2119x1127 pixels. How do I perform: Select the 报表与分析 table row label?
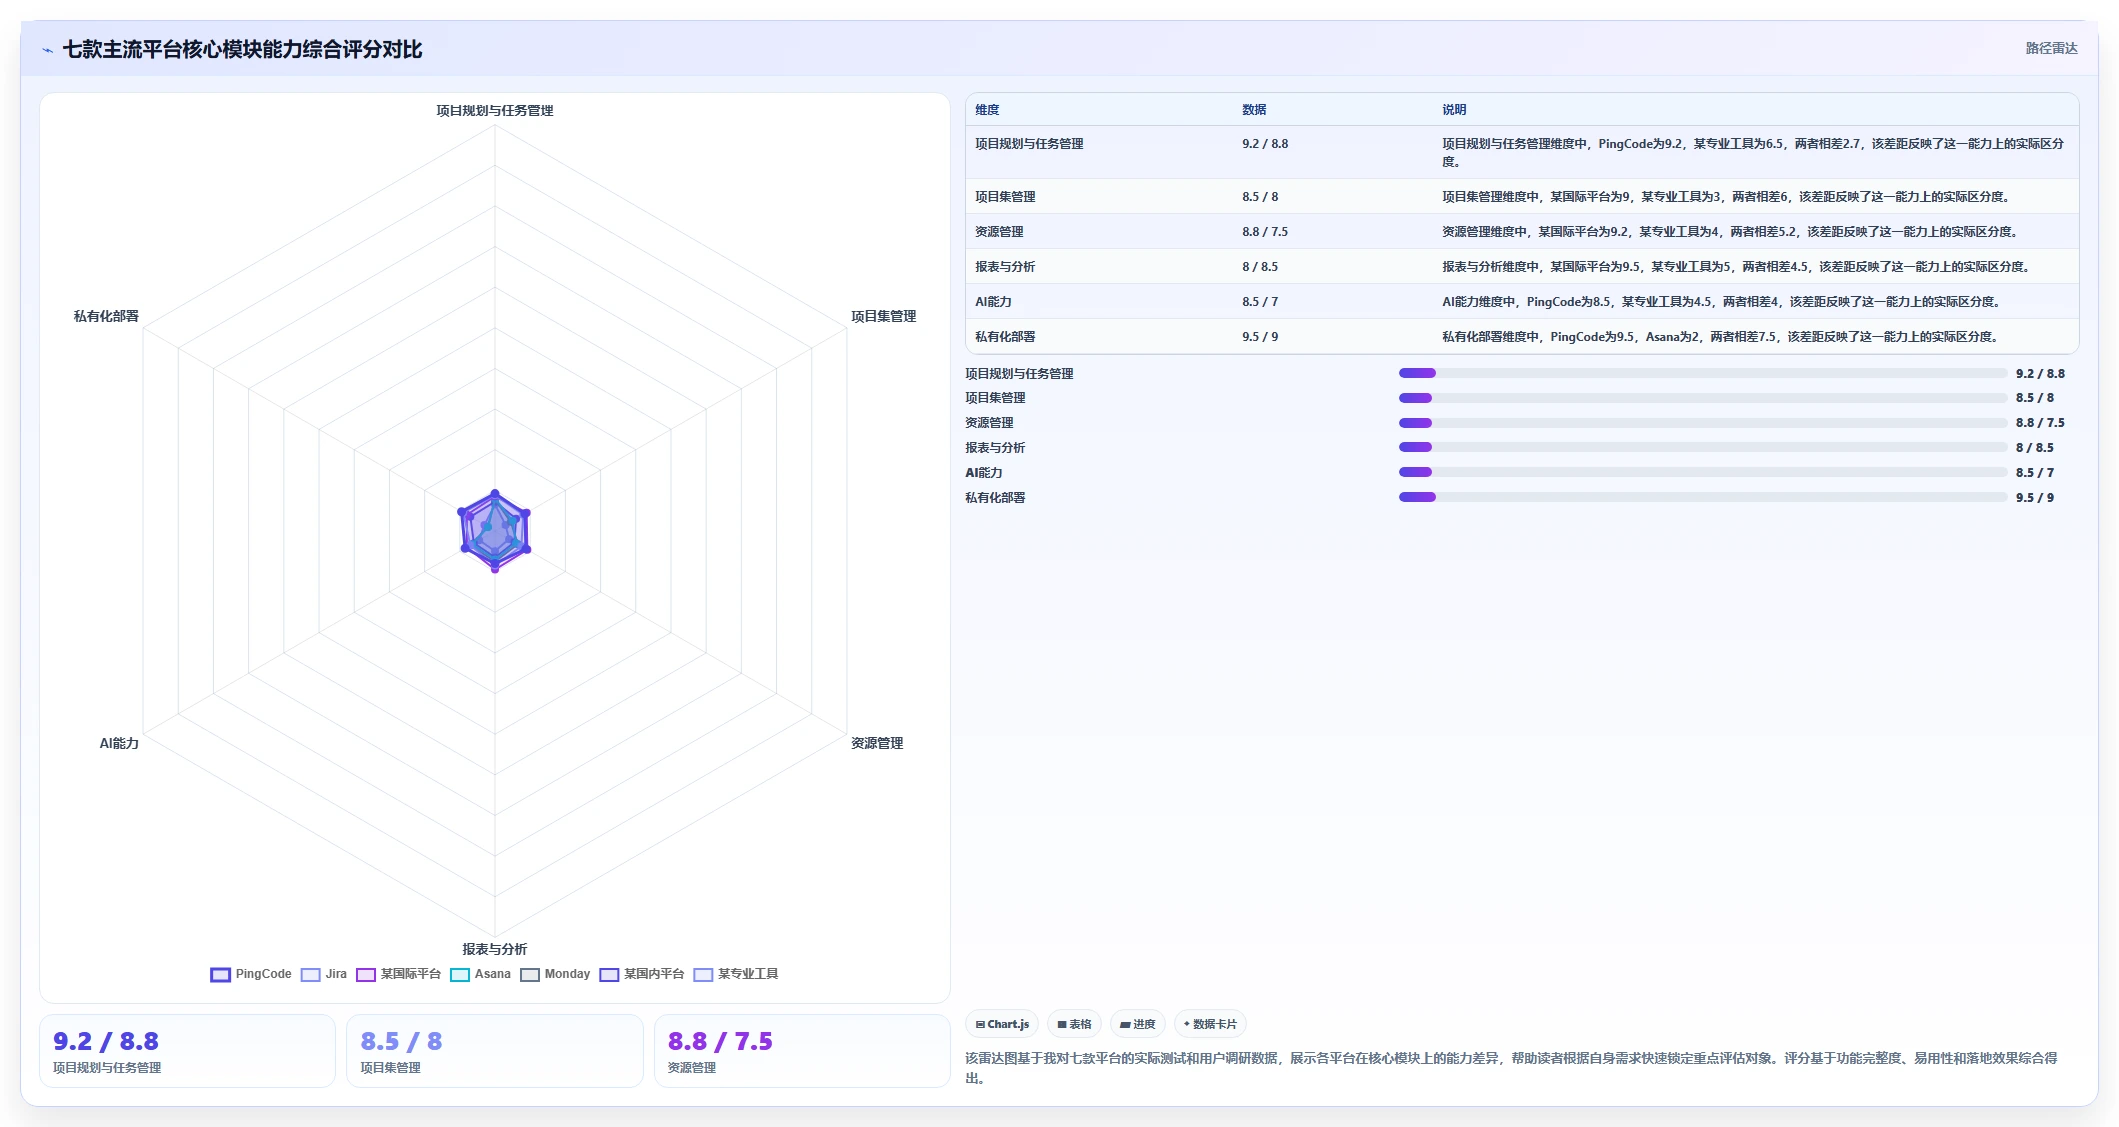point(1005,267)
